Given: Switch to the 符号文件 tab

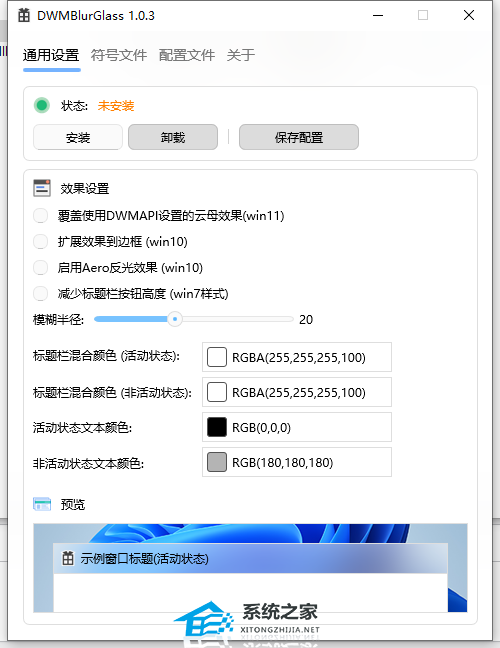Looking at the screenshot, I should point(119,55).
